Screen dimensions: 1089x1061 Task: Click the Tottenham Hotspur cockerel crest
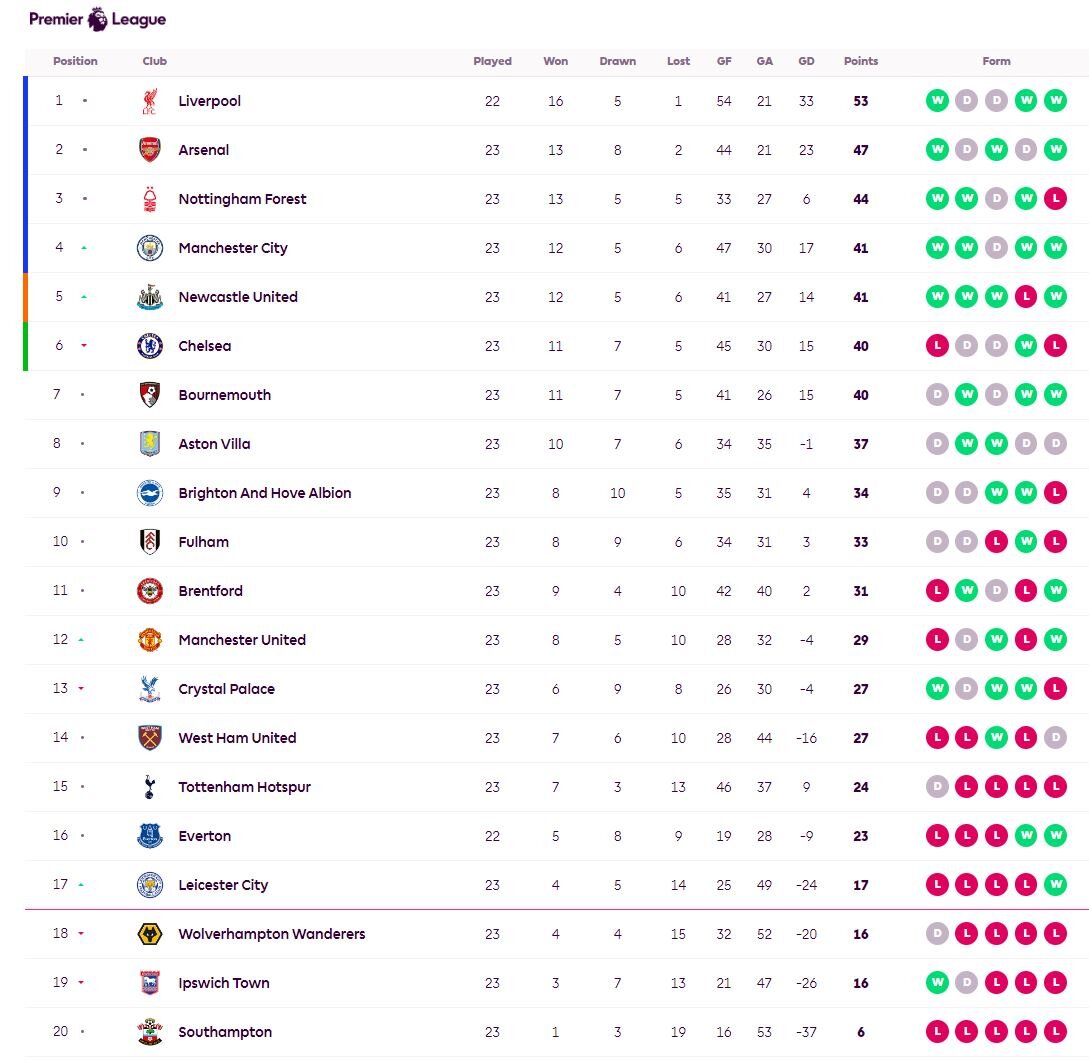(150, 787)
